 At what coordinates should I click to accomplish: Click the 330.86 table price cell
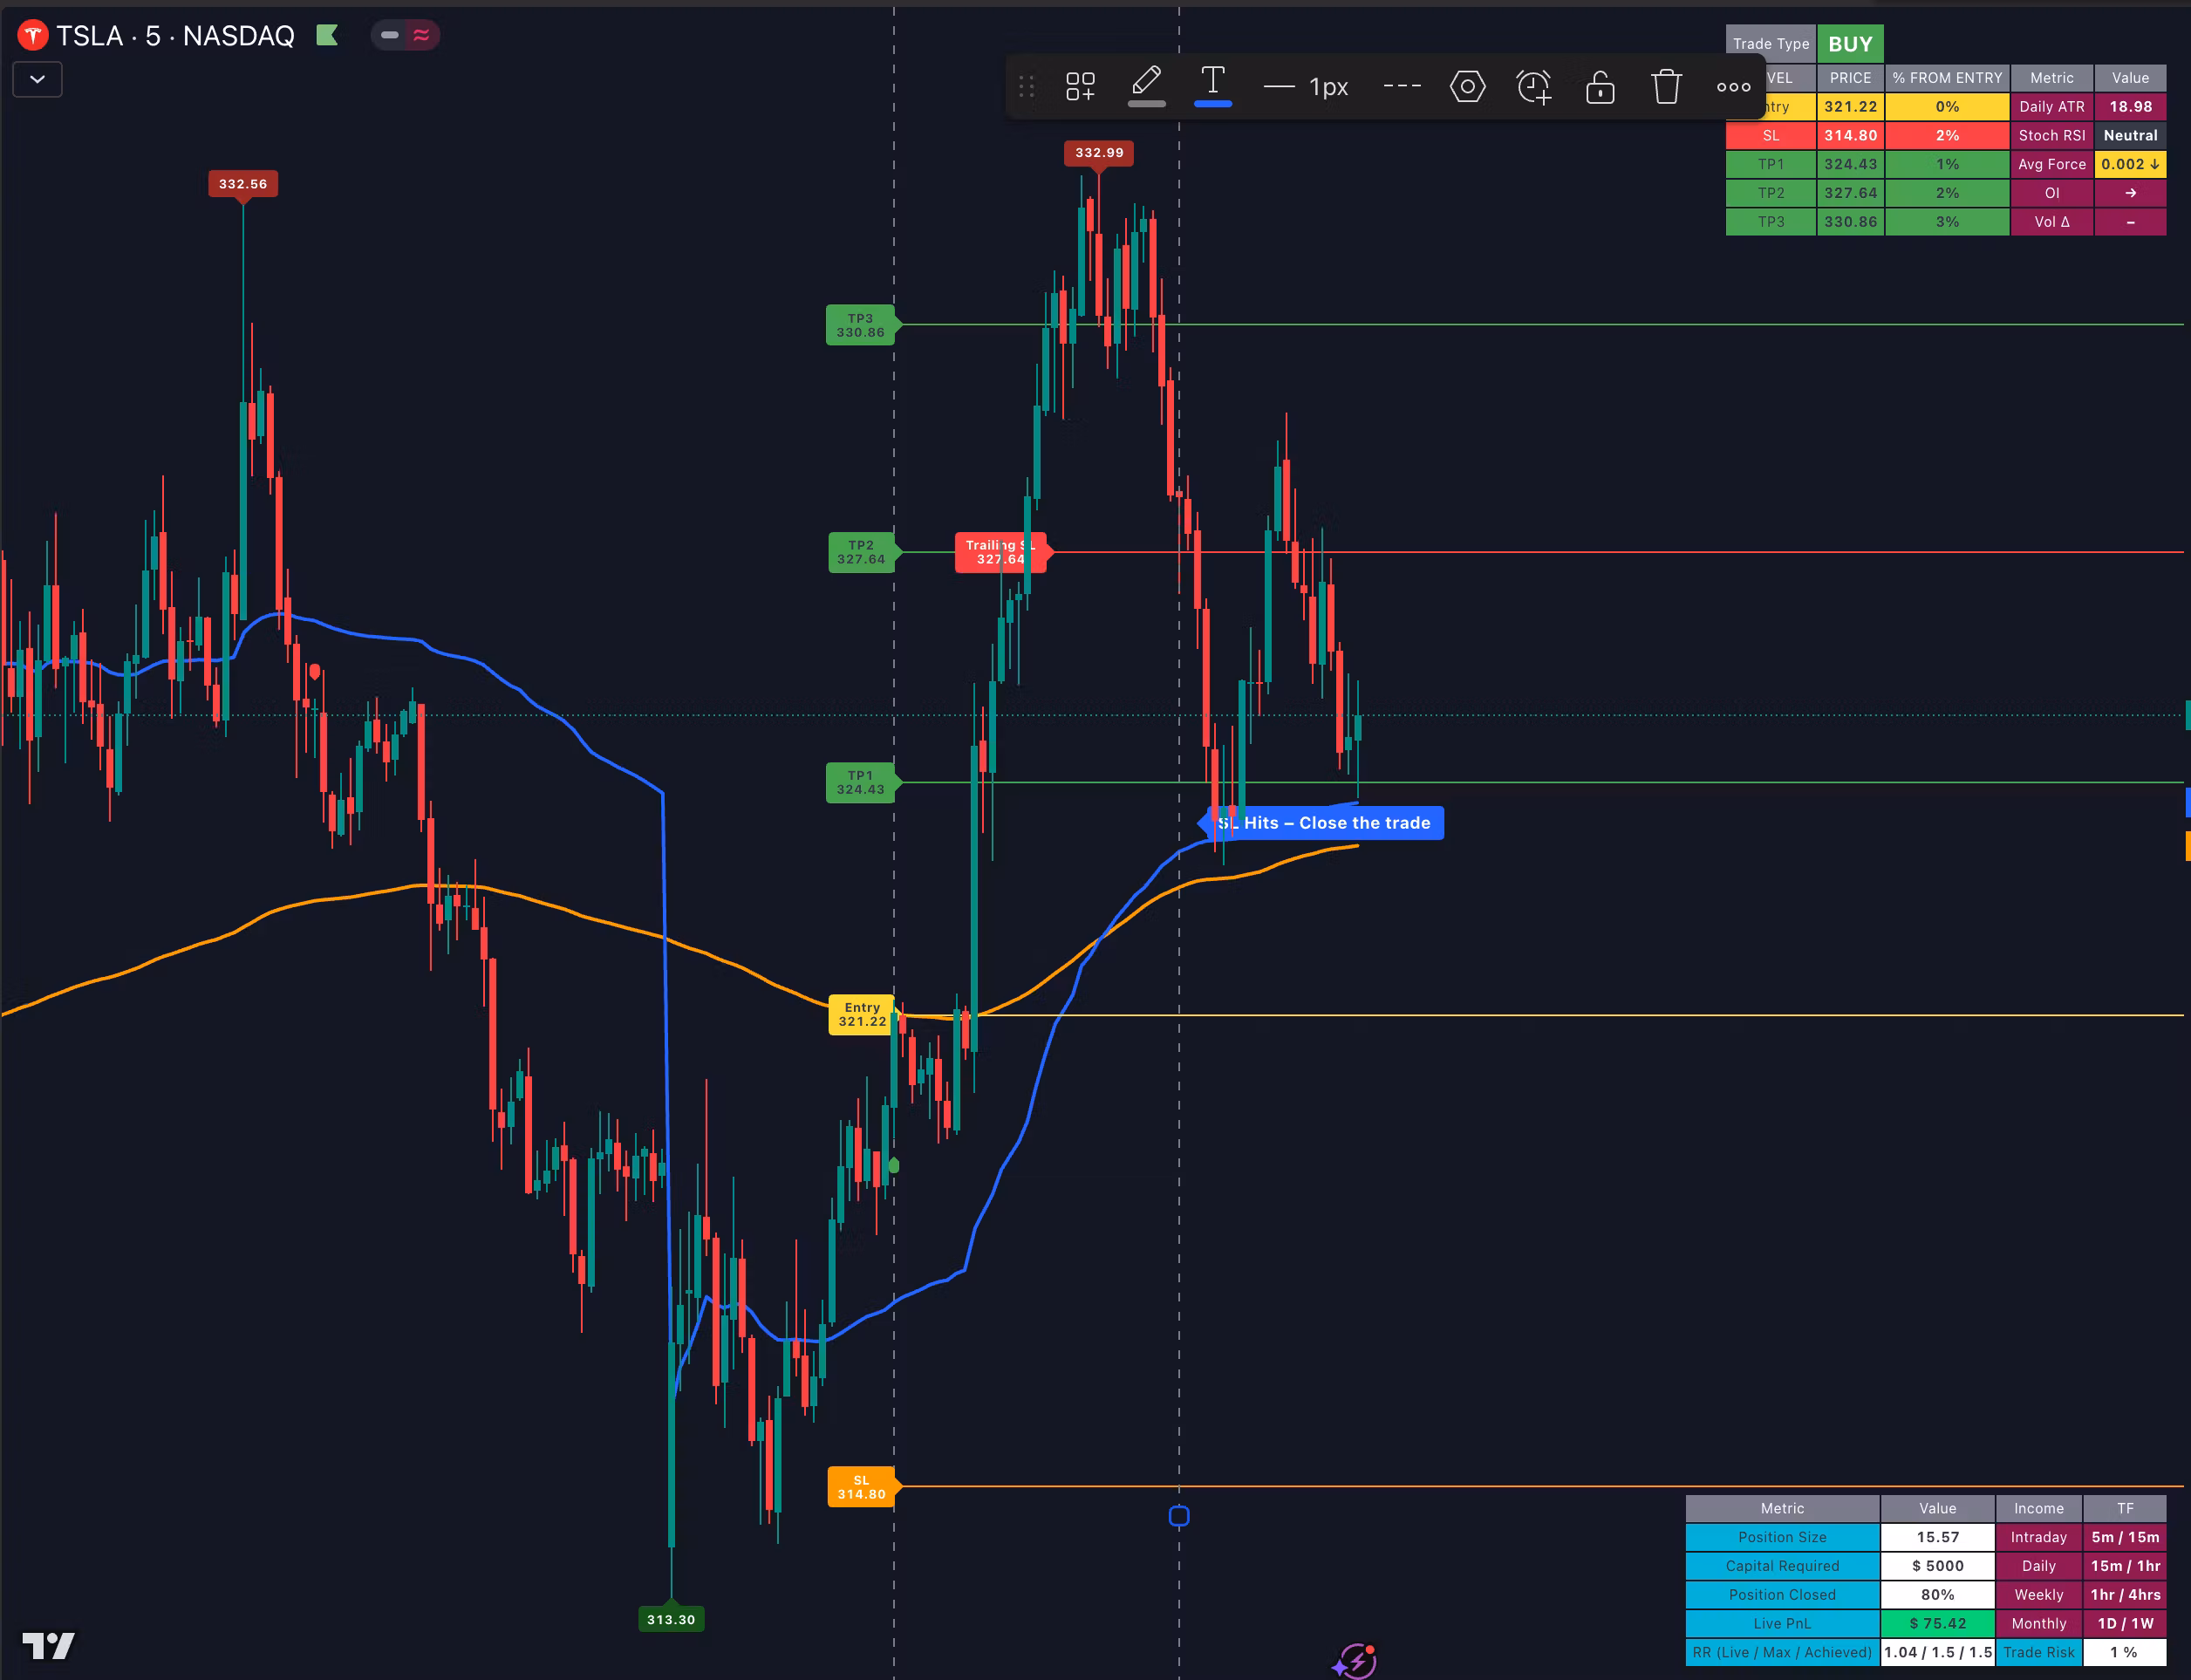click(1850, 222)
